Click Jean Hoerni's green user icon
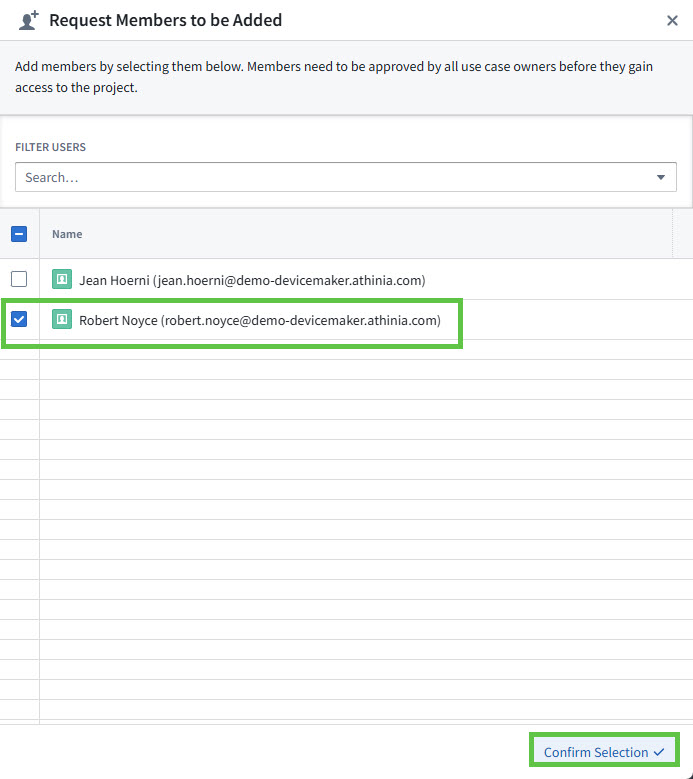 coord(62,280)
